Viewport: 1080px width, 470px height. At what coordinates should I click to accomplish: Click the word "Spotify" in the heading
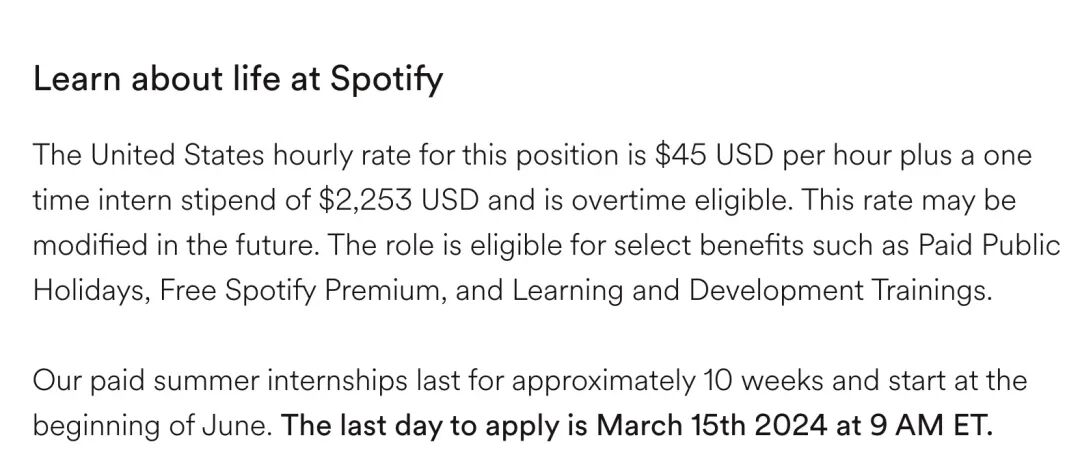[385, 79]
